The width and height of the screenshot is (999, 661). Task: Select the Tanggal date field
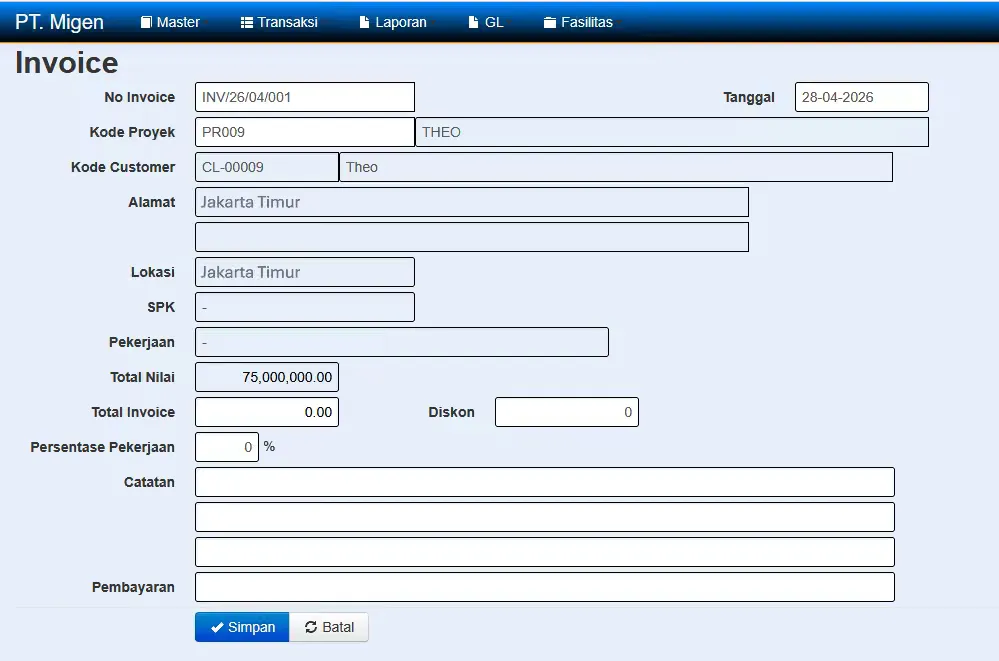861,97
